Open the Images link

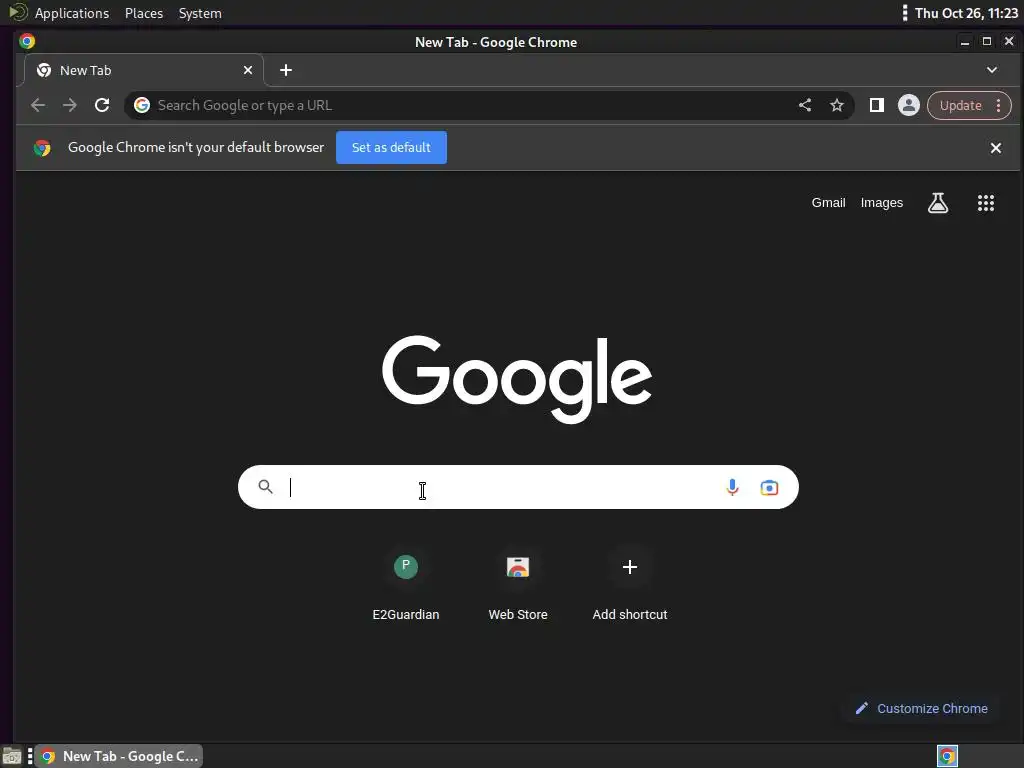[882, 203]
